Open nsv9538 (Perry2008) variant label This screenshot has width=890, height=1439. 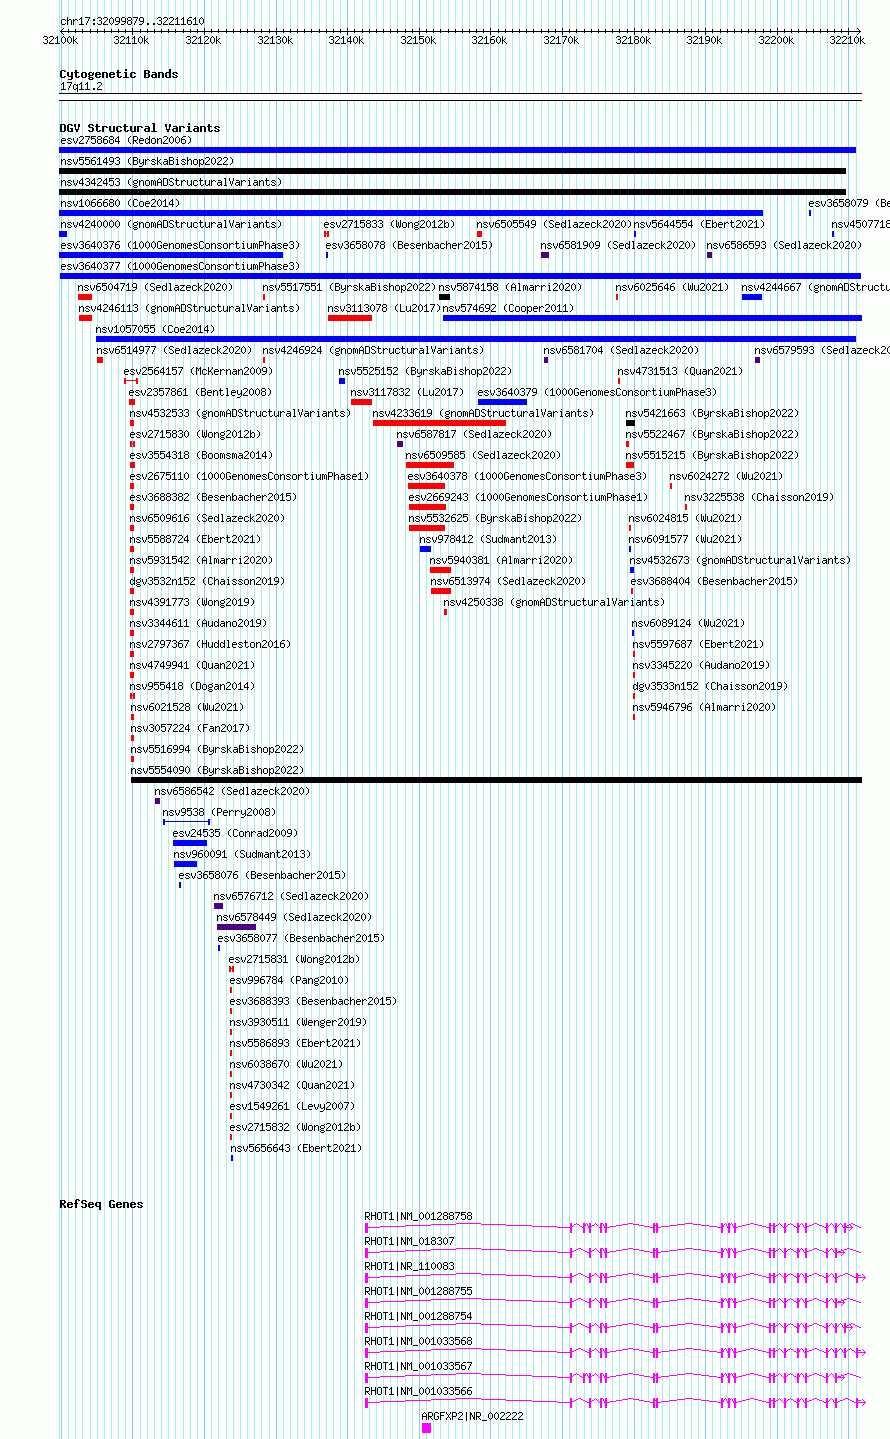pyautogui.click(x=219, y=812)
